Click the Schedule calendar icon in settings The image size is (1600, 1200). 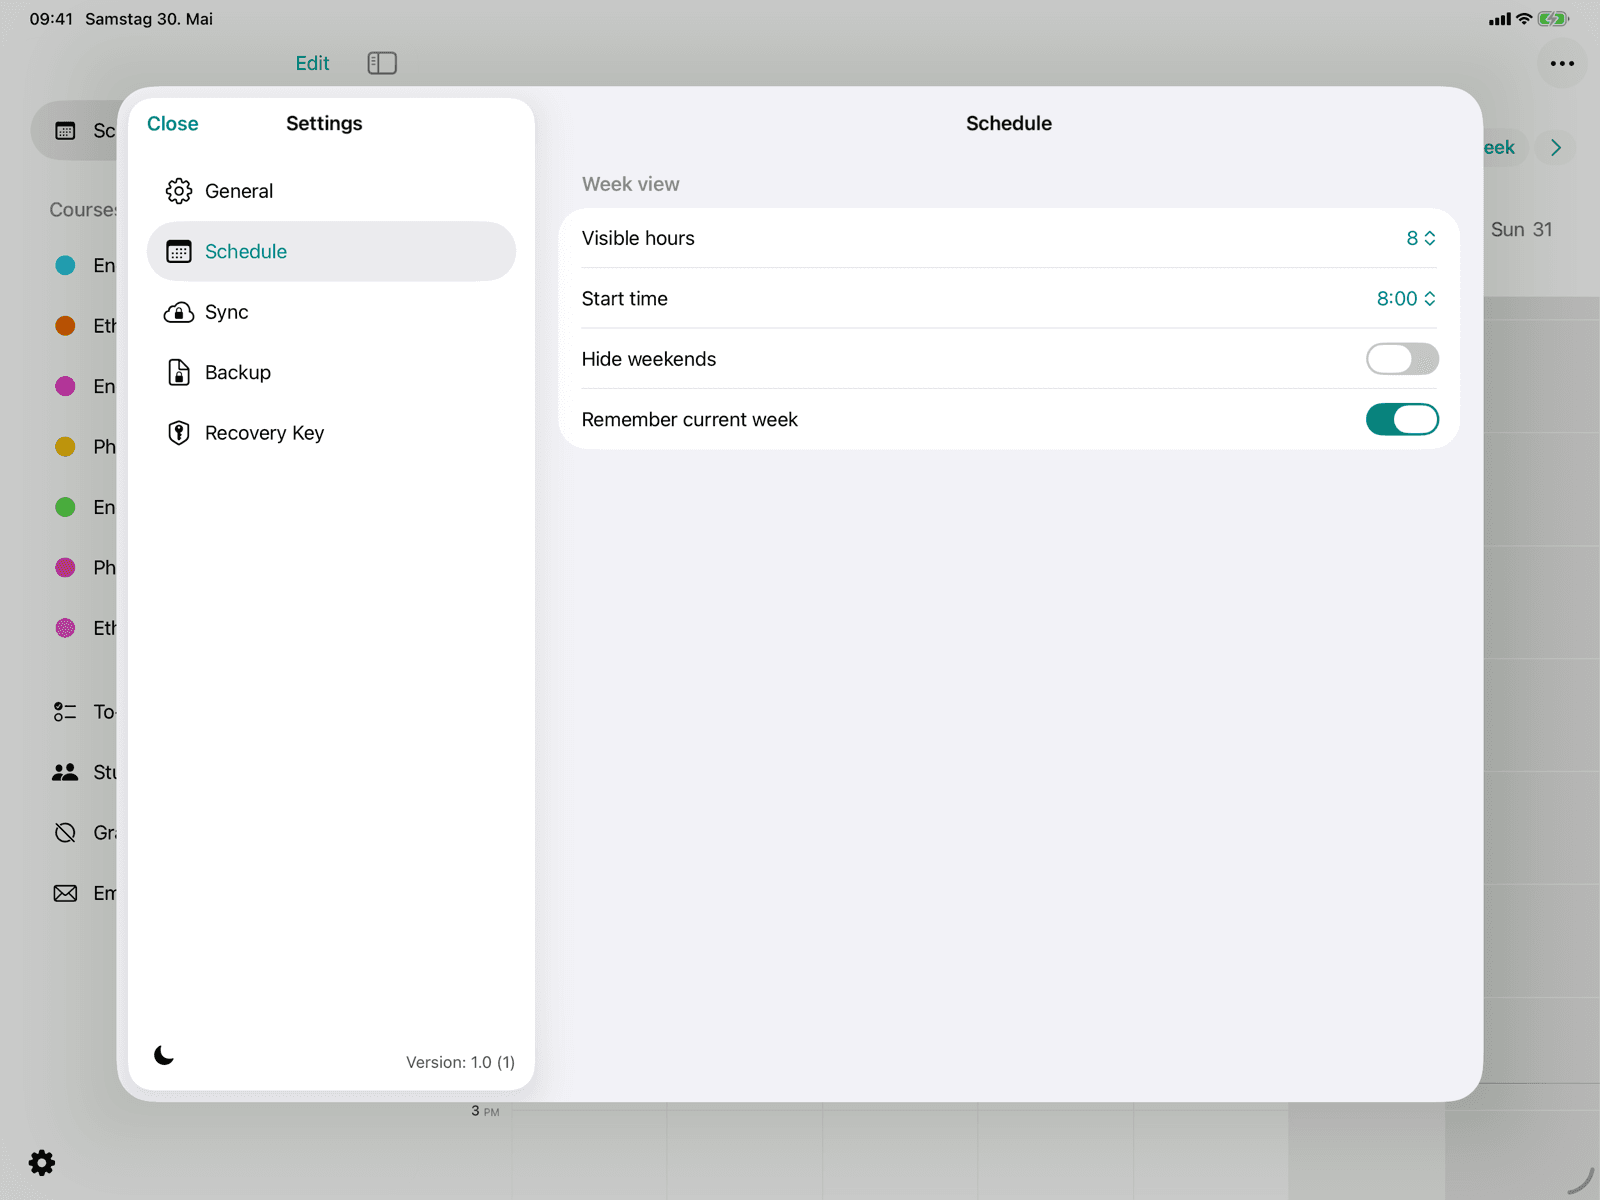tap(179, 251)
